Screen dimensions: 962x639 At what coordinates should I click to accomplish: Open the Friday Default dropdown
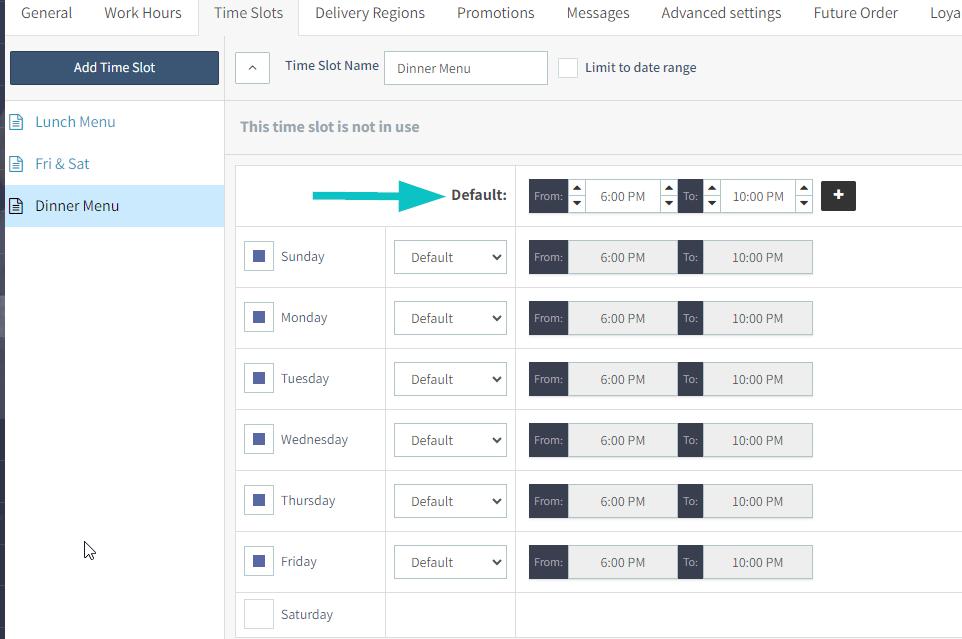pyautogui.click(x=450, y=562)
